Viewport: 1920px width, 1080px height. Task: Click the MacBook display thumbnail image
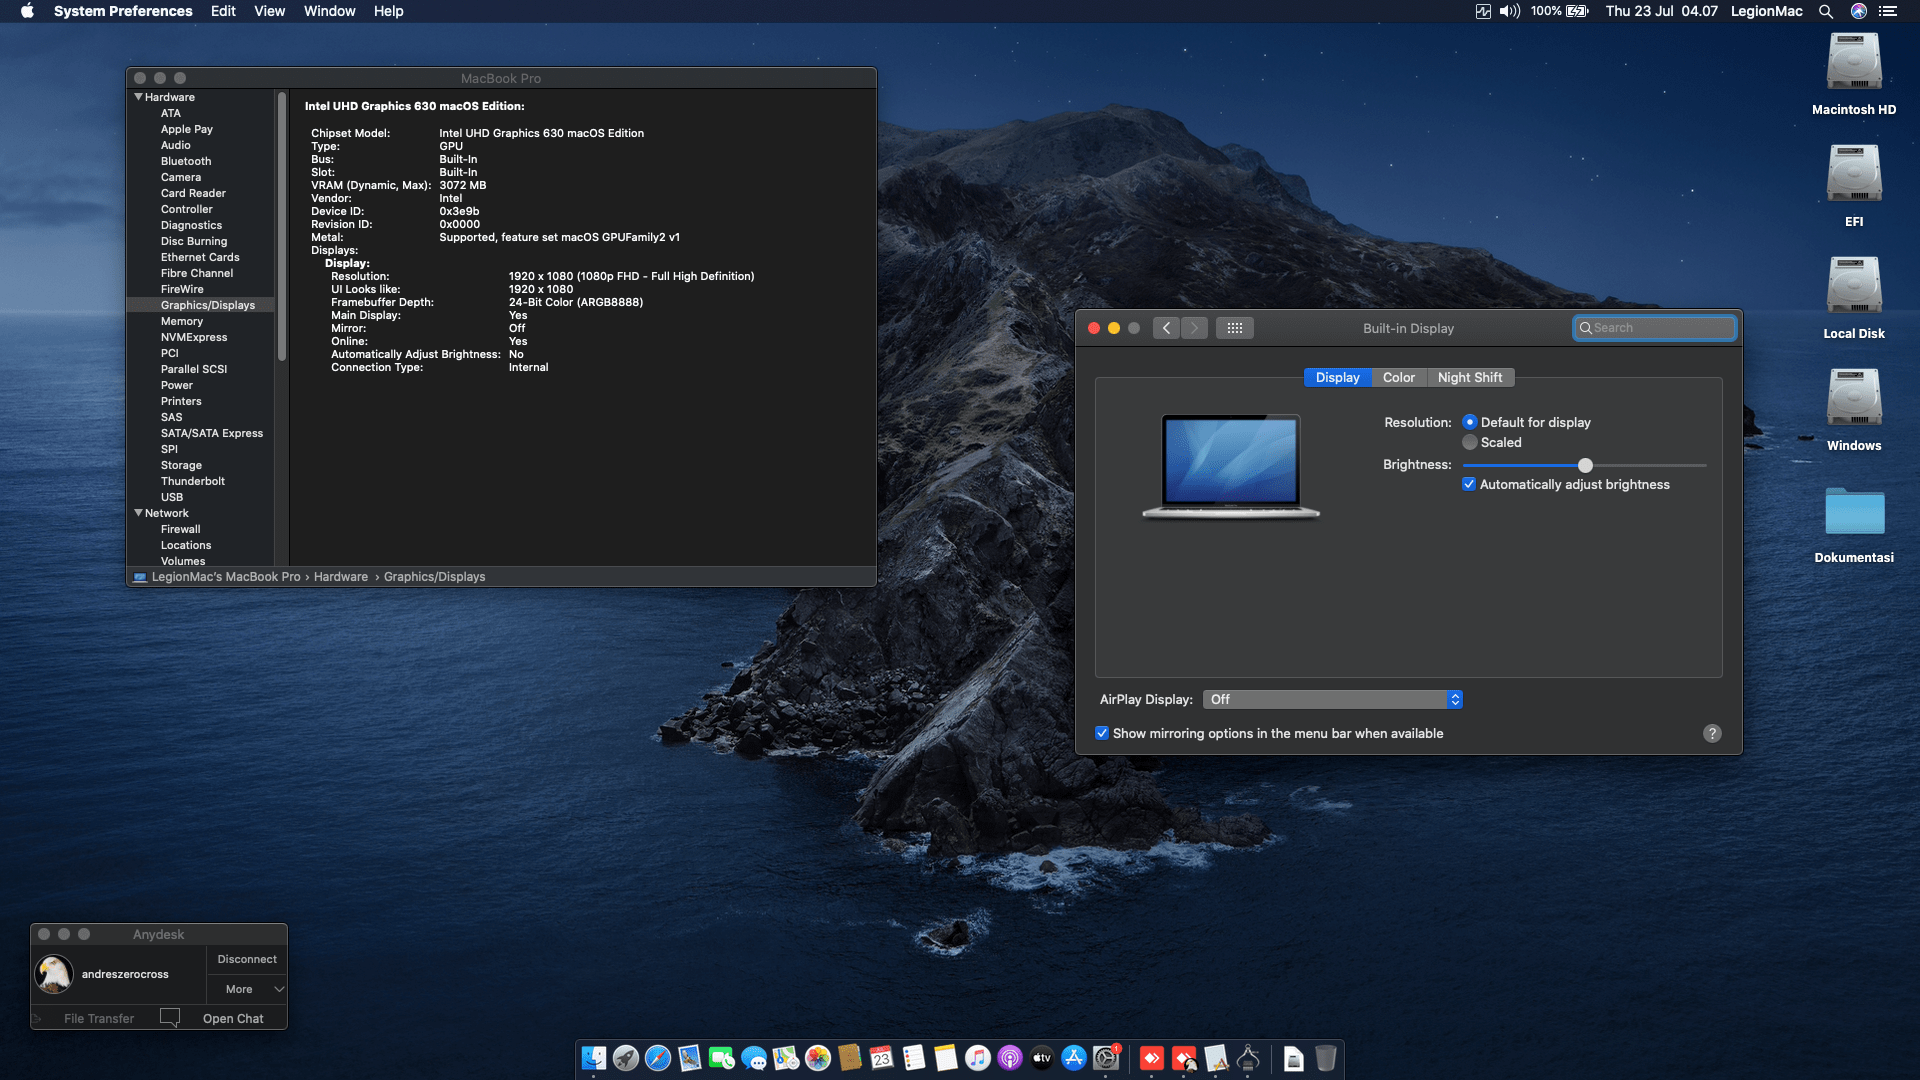(x=1231, y=467)
